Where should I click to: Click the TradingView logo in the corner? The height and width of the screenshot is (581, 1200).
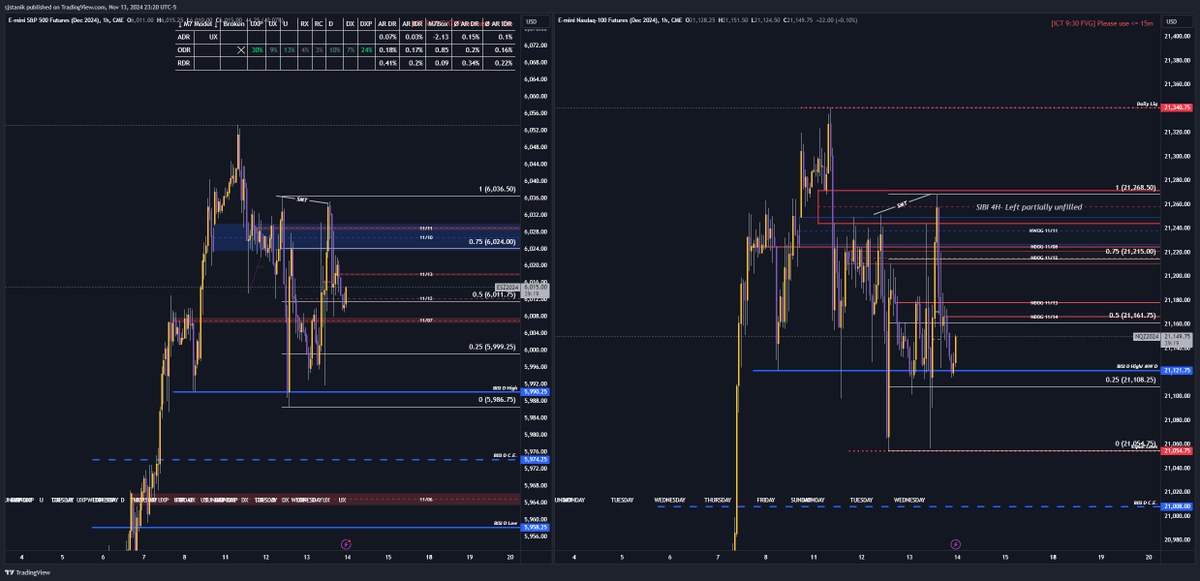click(29, 573)
